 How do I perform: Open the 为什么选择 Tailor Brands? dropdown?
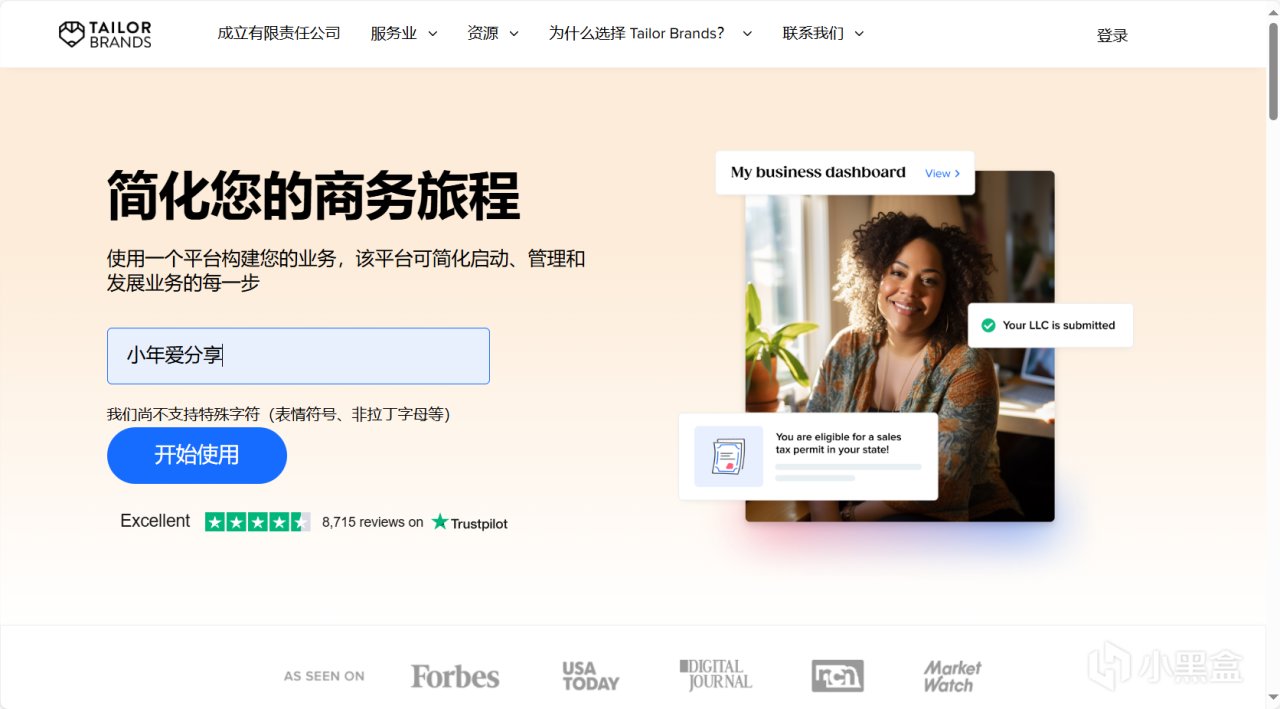click(650, 33)
